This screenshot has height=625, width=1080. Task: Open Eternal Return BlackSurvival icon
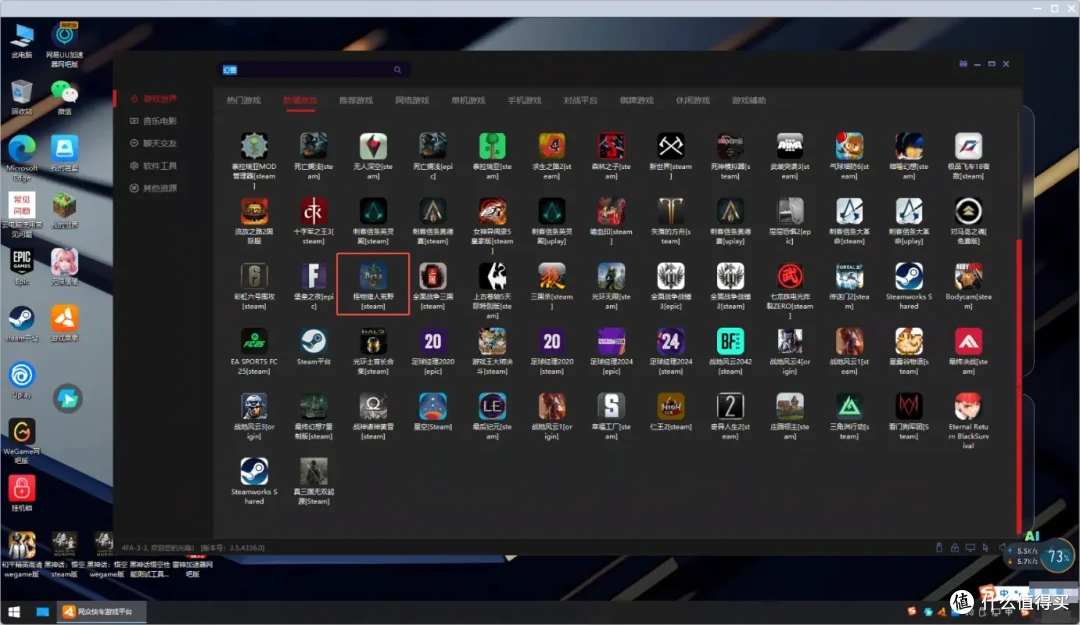[968, 407]
